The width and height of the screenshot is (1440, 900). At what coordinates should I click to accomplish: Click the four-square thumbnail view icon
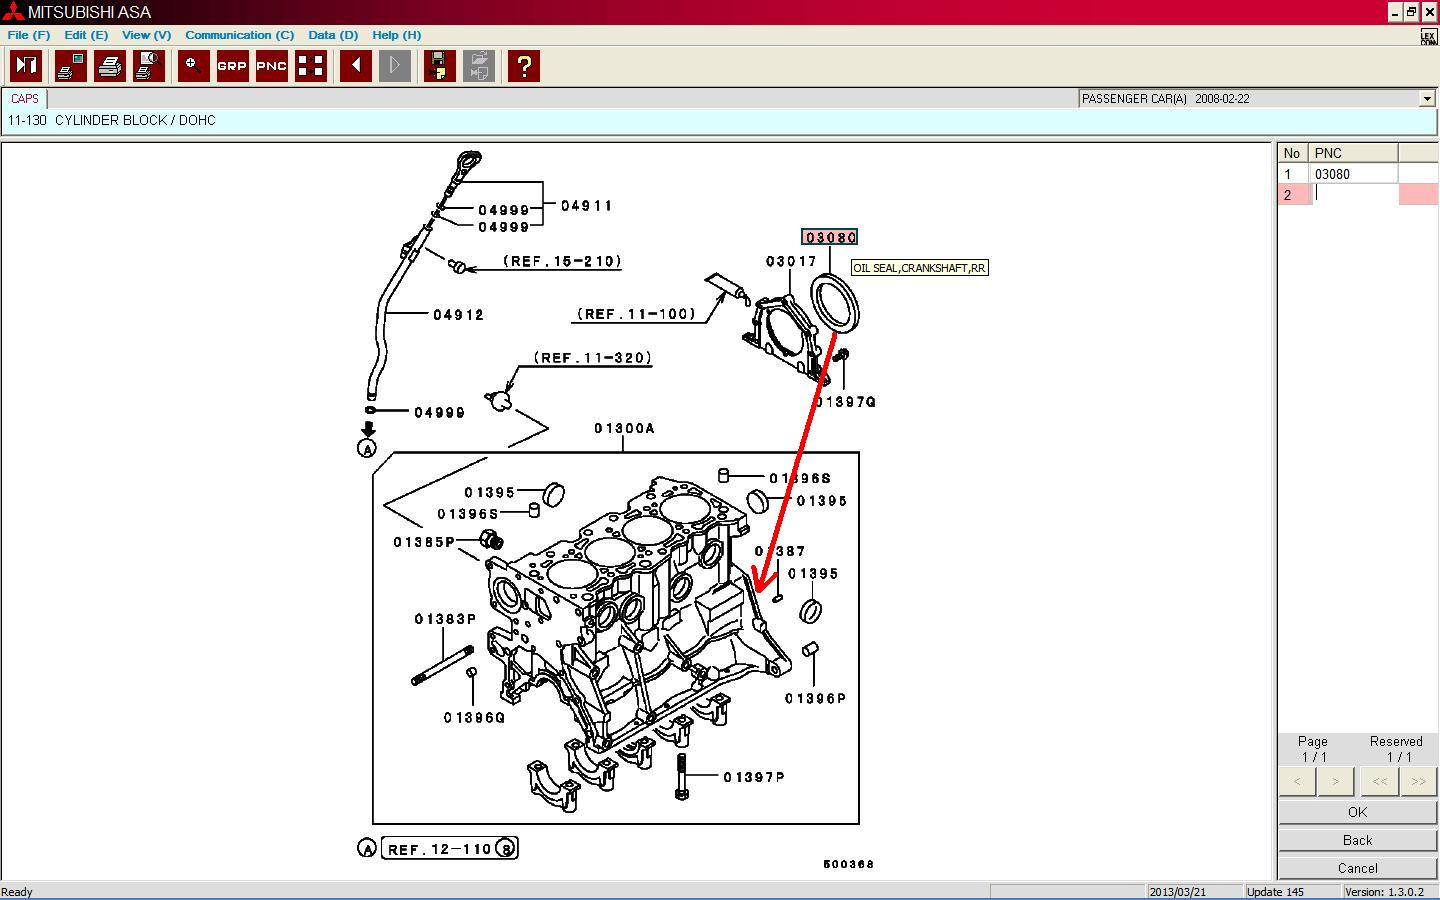pyautogui.click(x=311, y=66)
